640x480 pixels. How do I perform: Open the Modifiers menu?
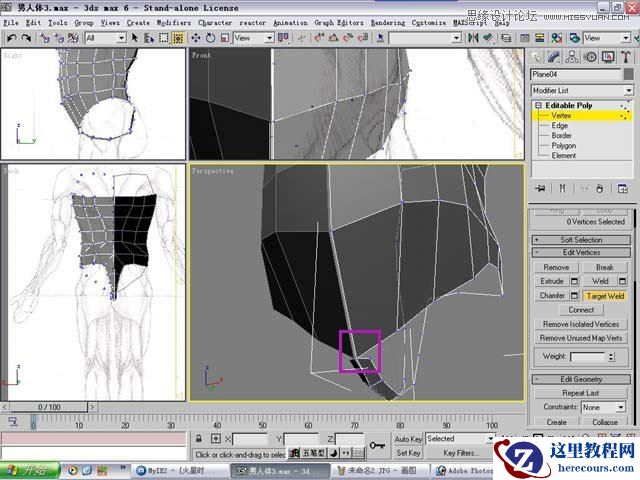point(174,22)
